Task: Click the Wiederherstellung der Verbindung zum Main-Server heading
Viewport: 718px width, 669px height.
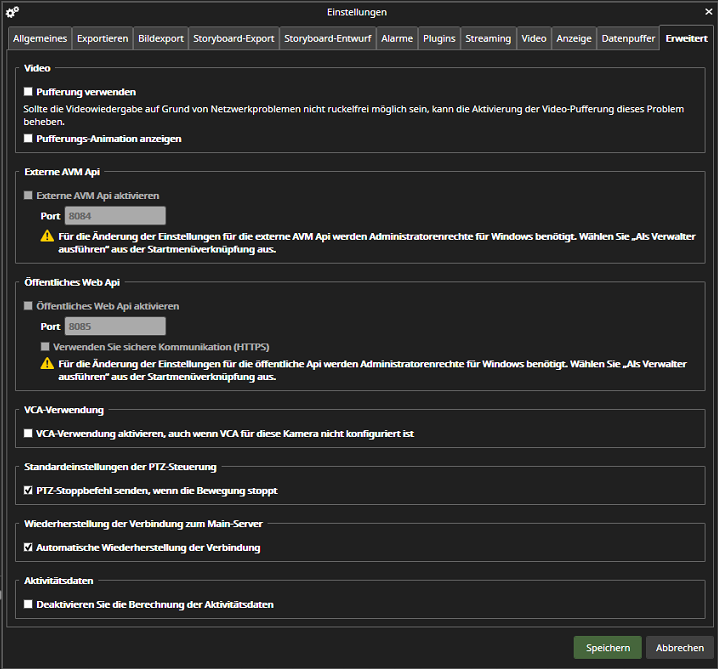Action: (x=143, y=523)
